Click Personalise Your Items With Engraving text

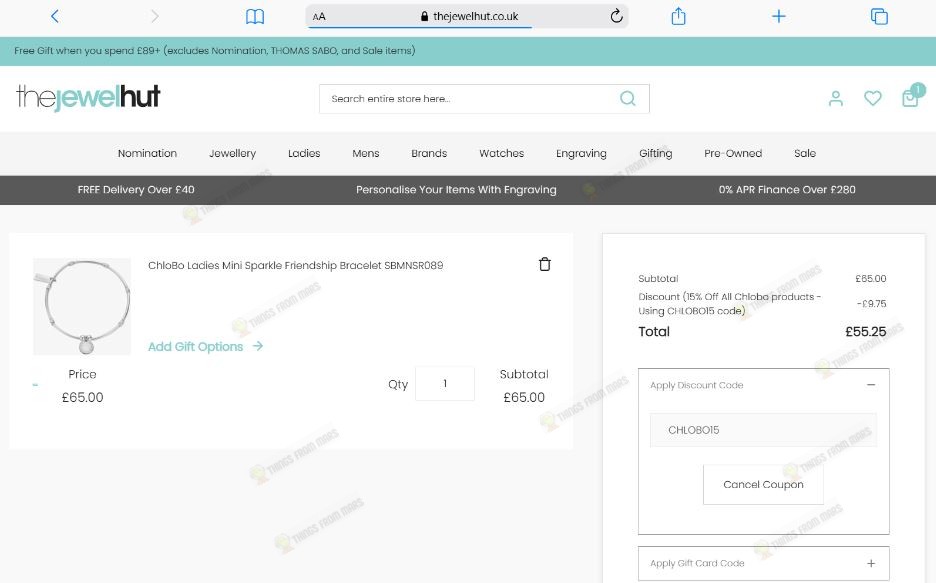point(456,190)
